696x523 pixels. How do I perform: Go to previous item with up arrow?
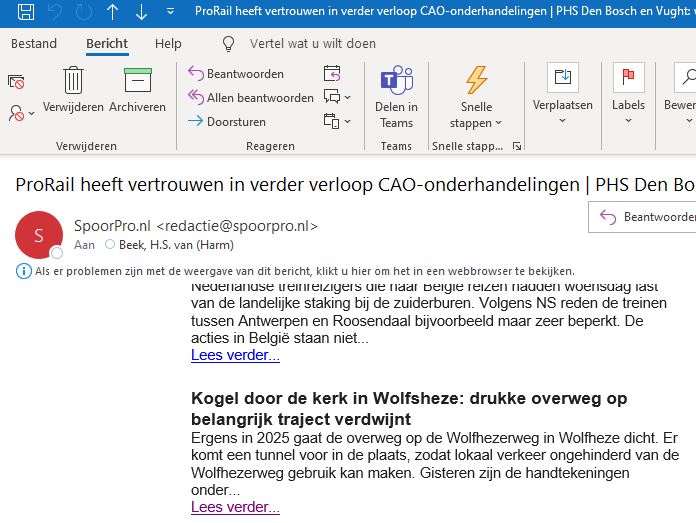112,13
